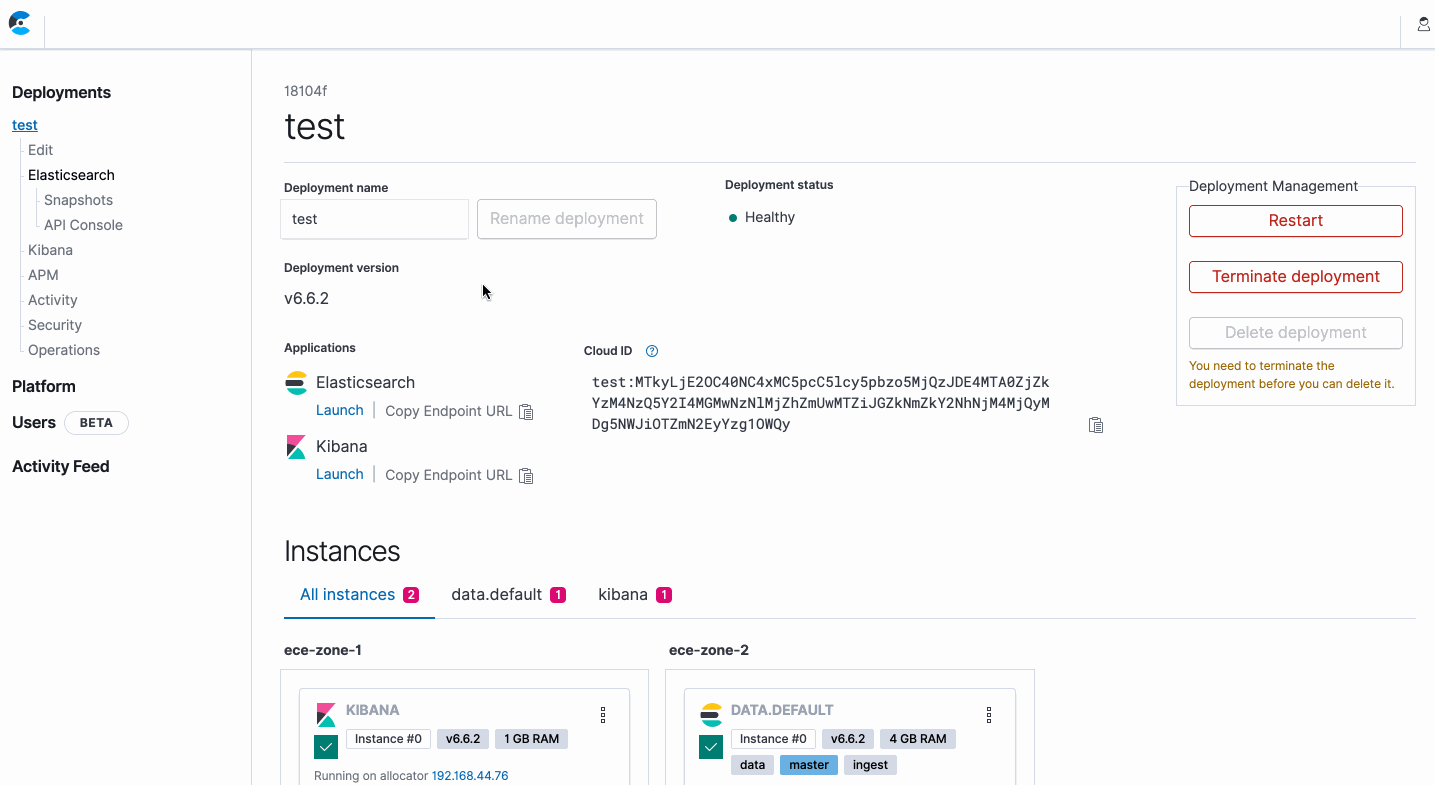Click v6.6.2 badge on KIBANA card
Image resolution: width=1435 pixels, height=785 pixels.
463,739
